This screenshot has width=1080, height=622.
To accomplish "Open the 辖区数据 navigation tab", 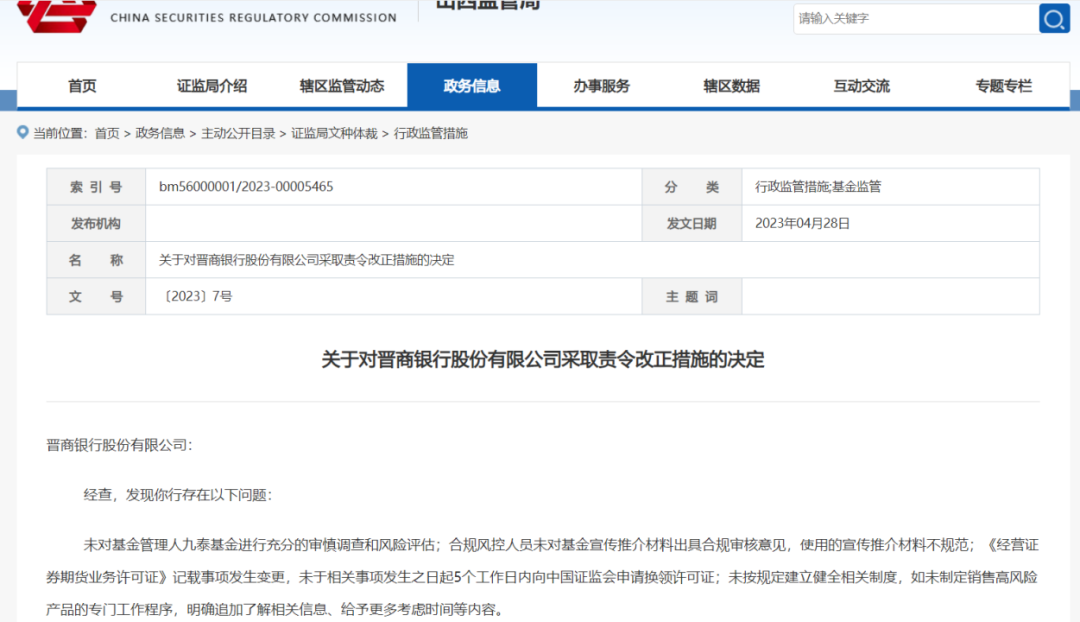I will (x=731, y=86).
